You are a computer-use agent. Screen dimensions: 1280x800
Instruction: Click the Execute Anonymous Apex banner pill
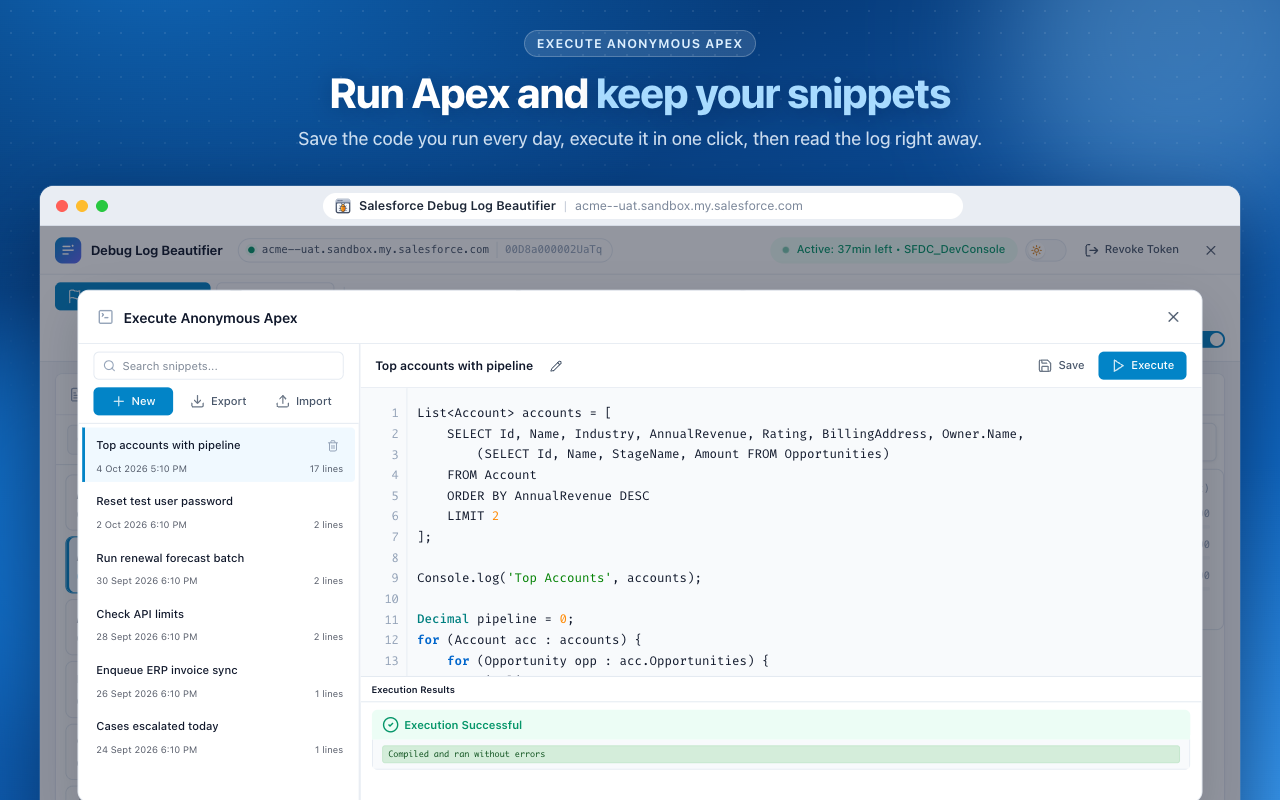[x=640, y=43]
